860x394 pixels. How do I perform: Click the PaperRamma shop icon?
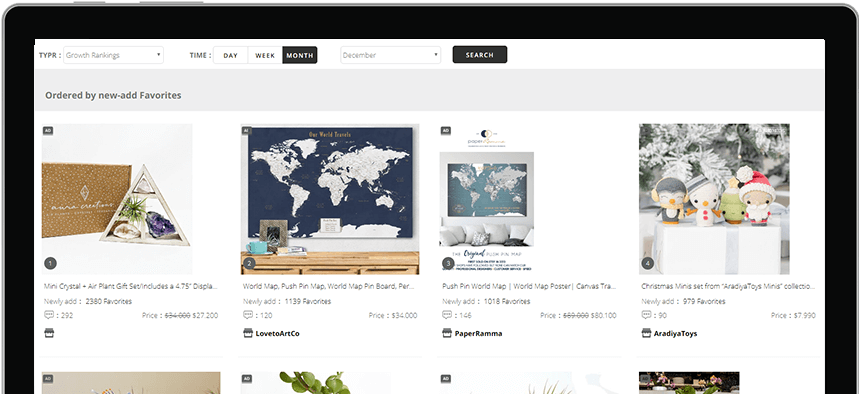coord(447,333)
